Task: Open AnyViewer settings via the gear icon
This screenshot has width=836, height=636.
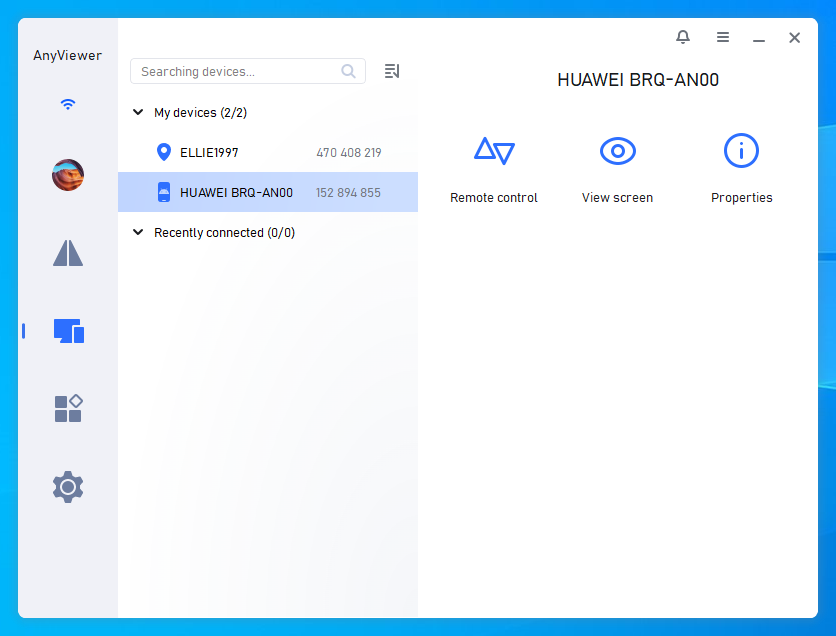Action: [x=68, y=487]
